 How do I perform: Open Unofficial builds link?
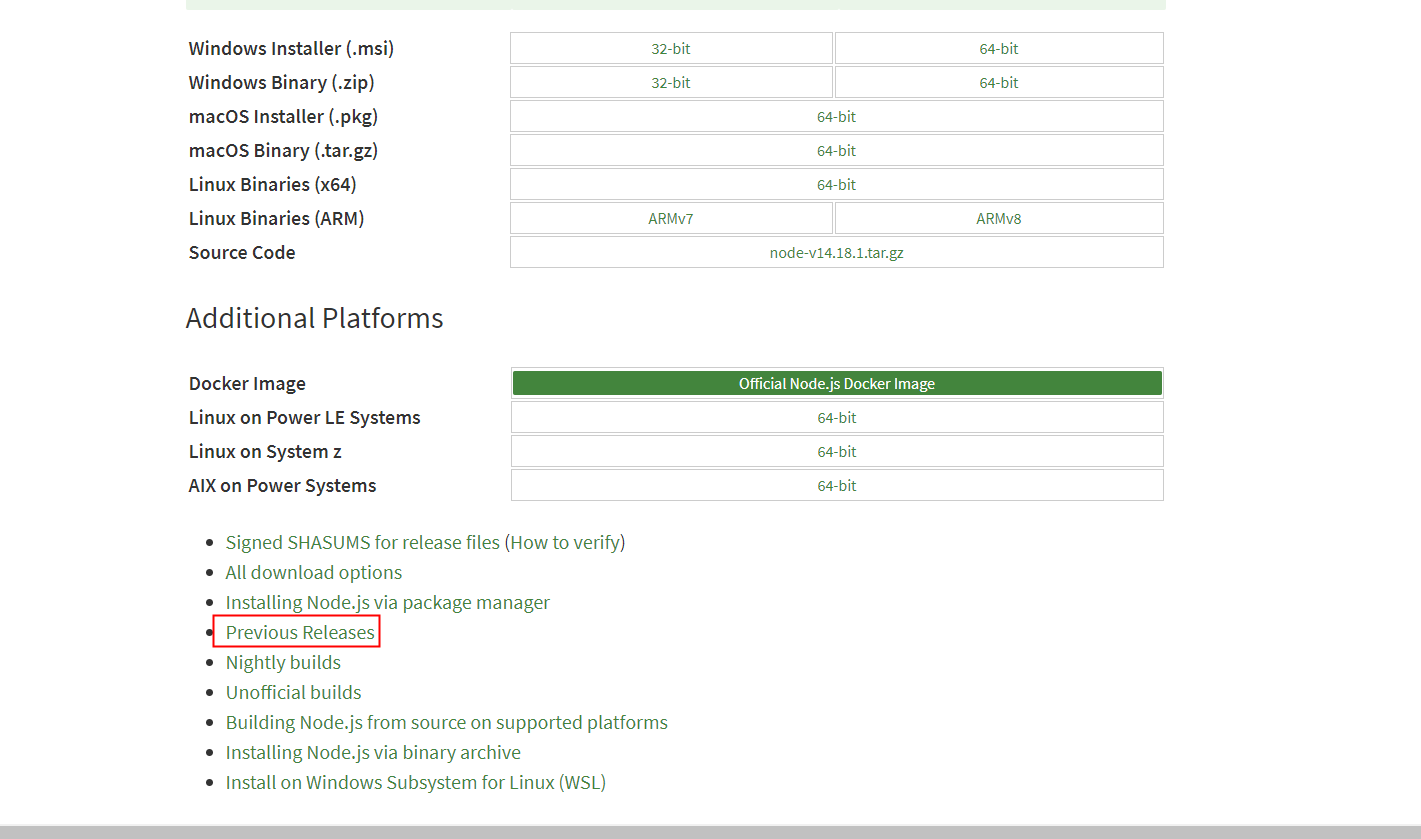[x=293, y=692]
